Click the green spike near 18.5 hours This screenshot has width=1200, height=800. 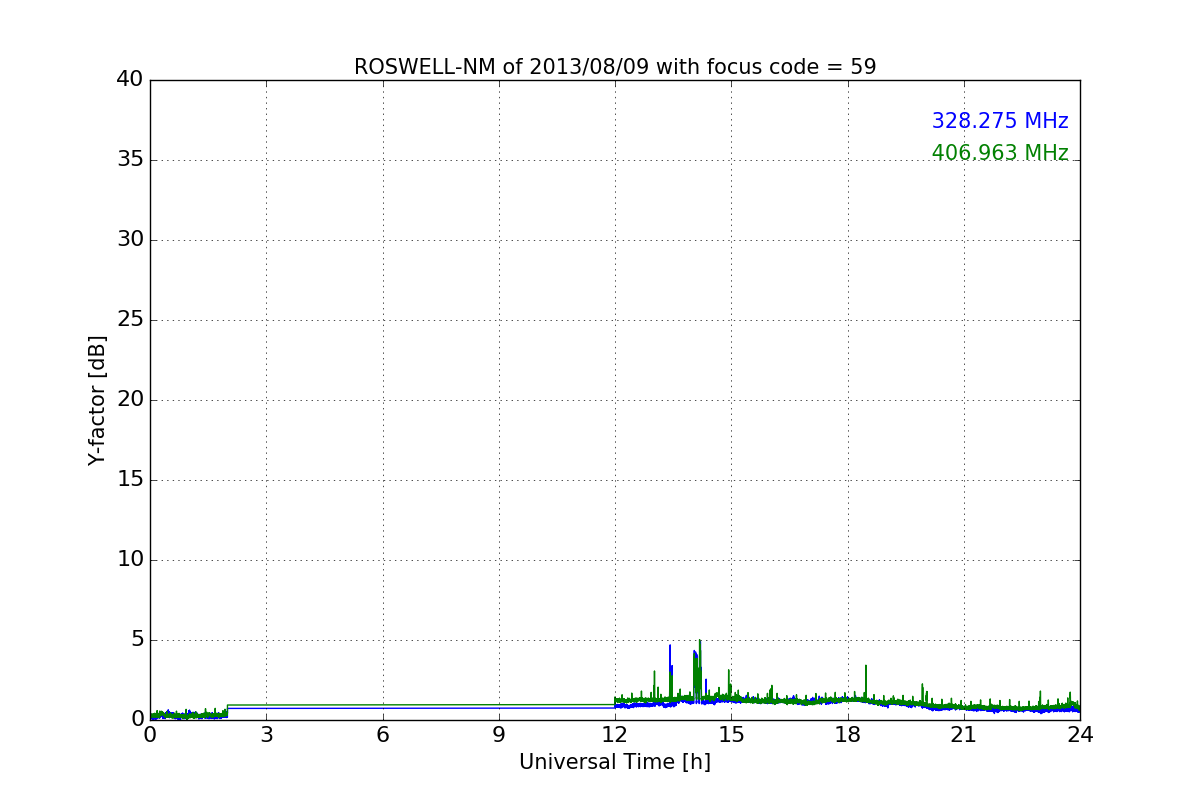866,680
